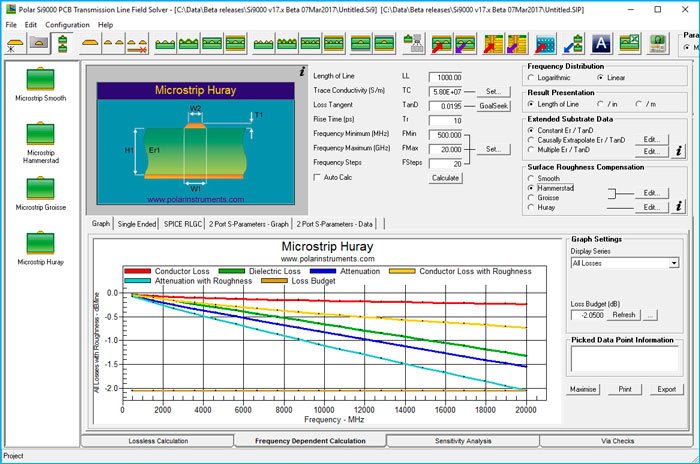The height and width of the screenshot is (464, 700).
Task: Click the green structure purple-arrow icon
Action: click(x=465, y=44)
